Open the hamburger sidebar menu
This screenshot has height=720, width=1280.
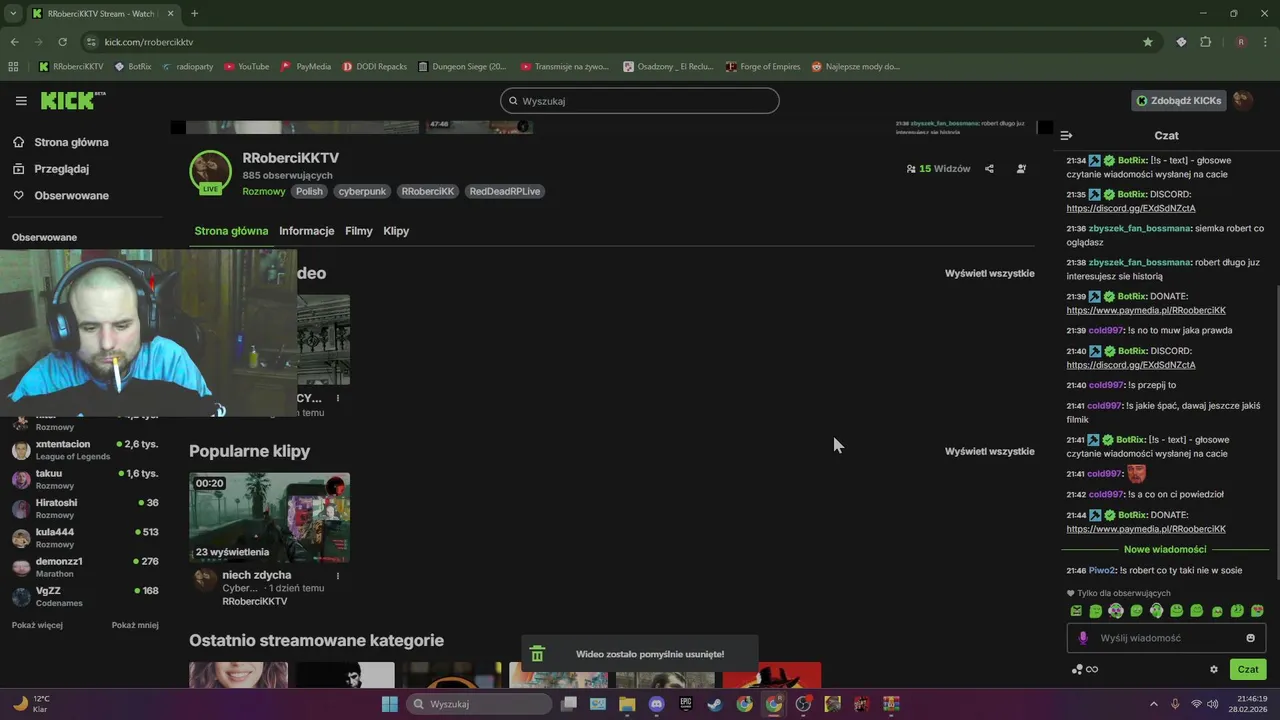21,101
